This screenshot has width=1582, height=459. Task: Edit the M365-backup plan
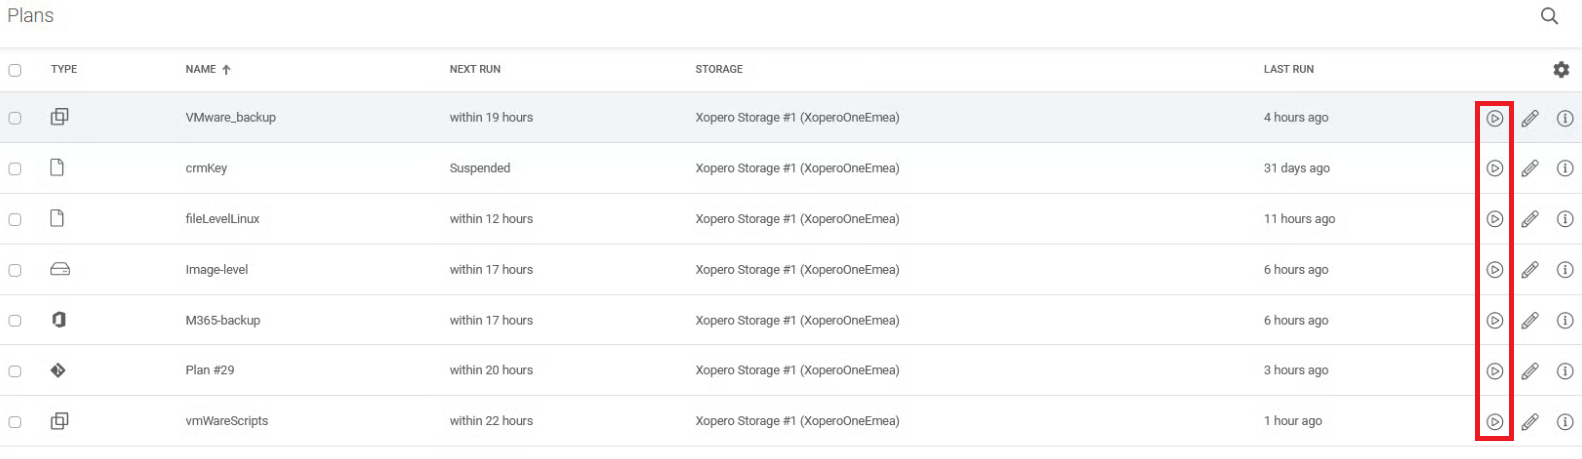coord(1529,320)
